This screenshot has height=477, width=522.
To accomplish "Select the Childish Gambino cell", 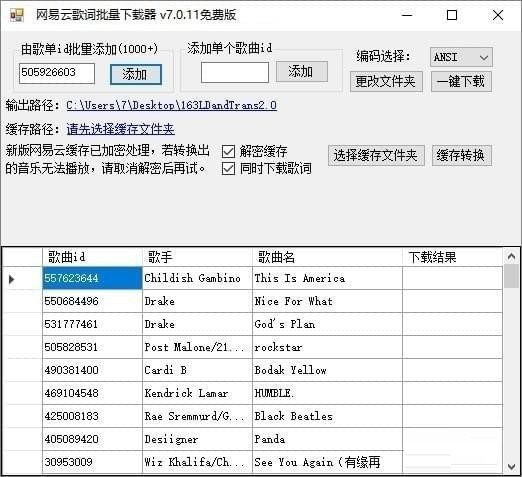I will click(197, 278).
